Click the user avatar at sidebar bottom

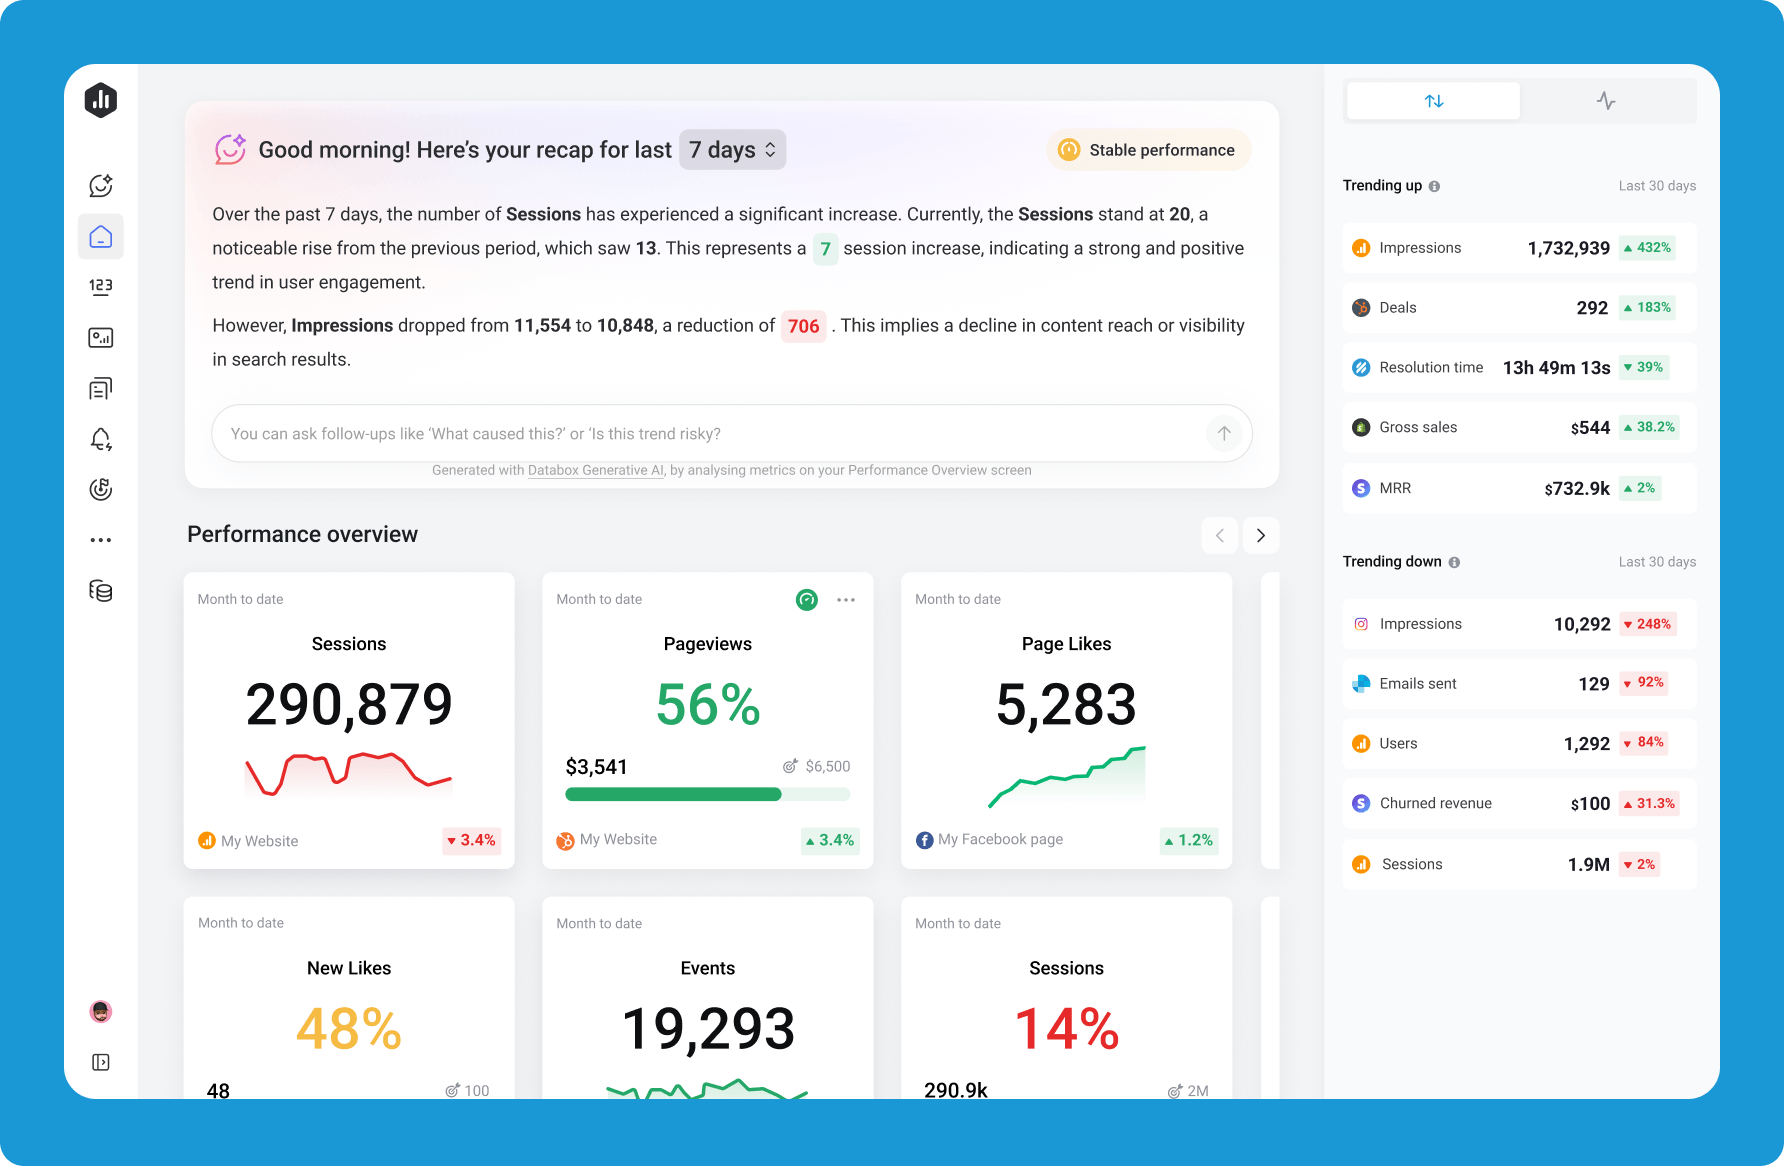coord(100,1011)
